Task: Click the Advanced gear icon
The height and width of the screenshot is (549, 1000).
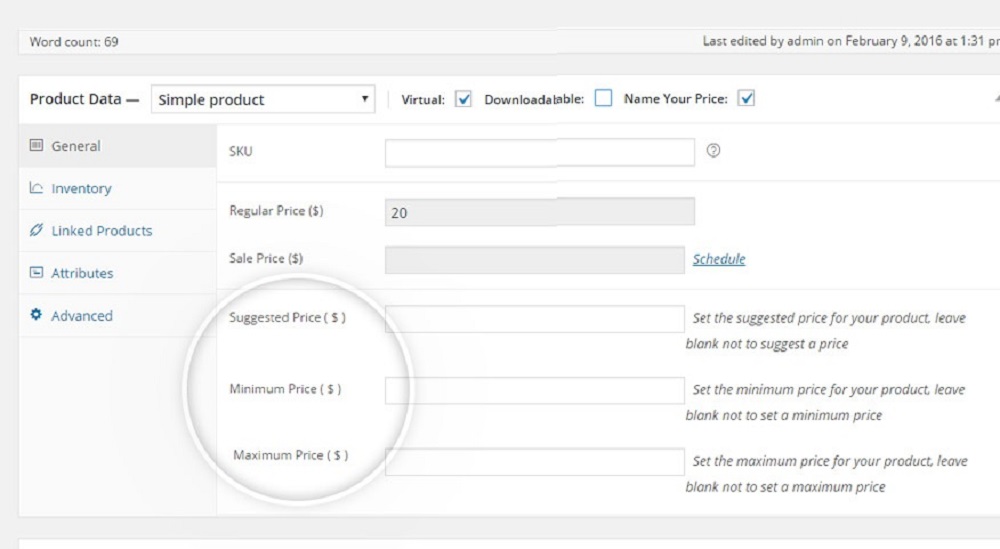Action: 36,314
